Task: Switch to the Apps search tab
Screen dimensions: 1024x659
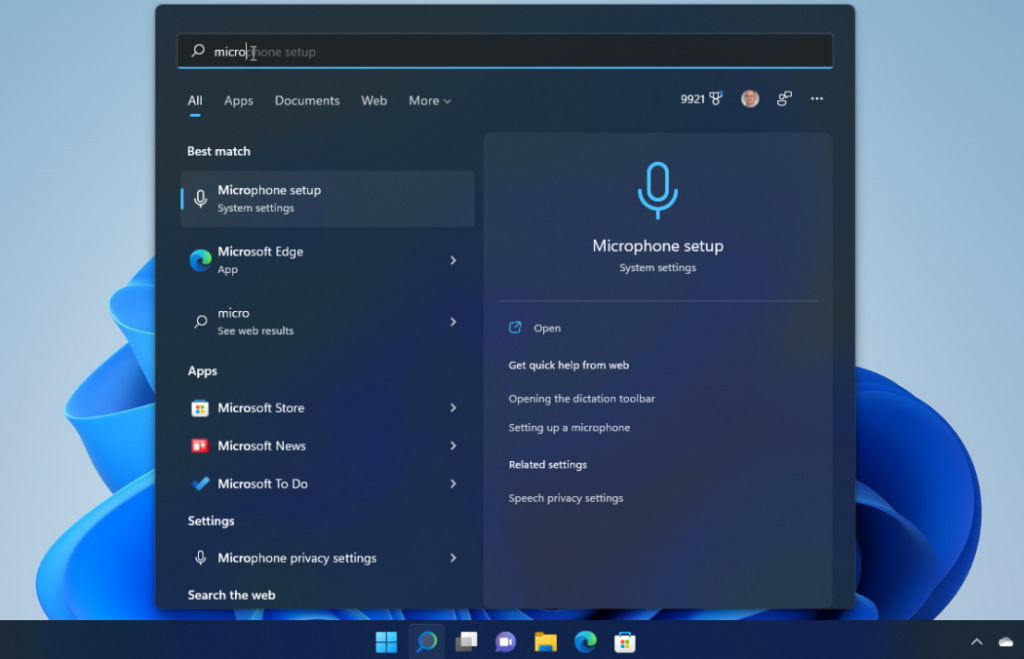Action: tap(238, 101)
